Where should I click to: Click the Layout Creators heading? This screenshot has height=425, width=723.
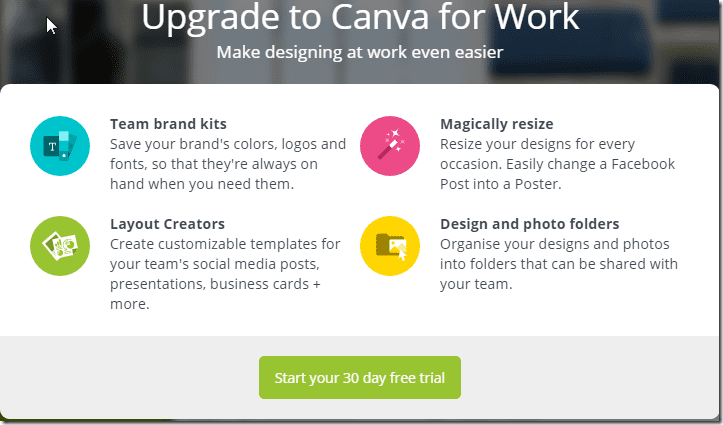pyautogui.click(x=167, y=224)
